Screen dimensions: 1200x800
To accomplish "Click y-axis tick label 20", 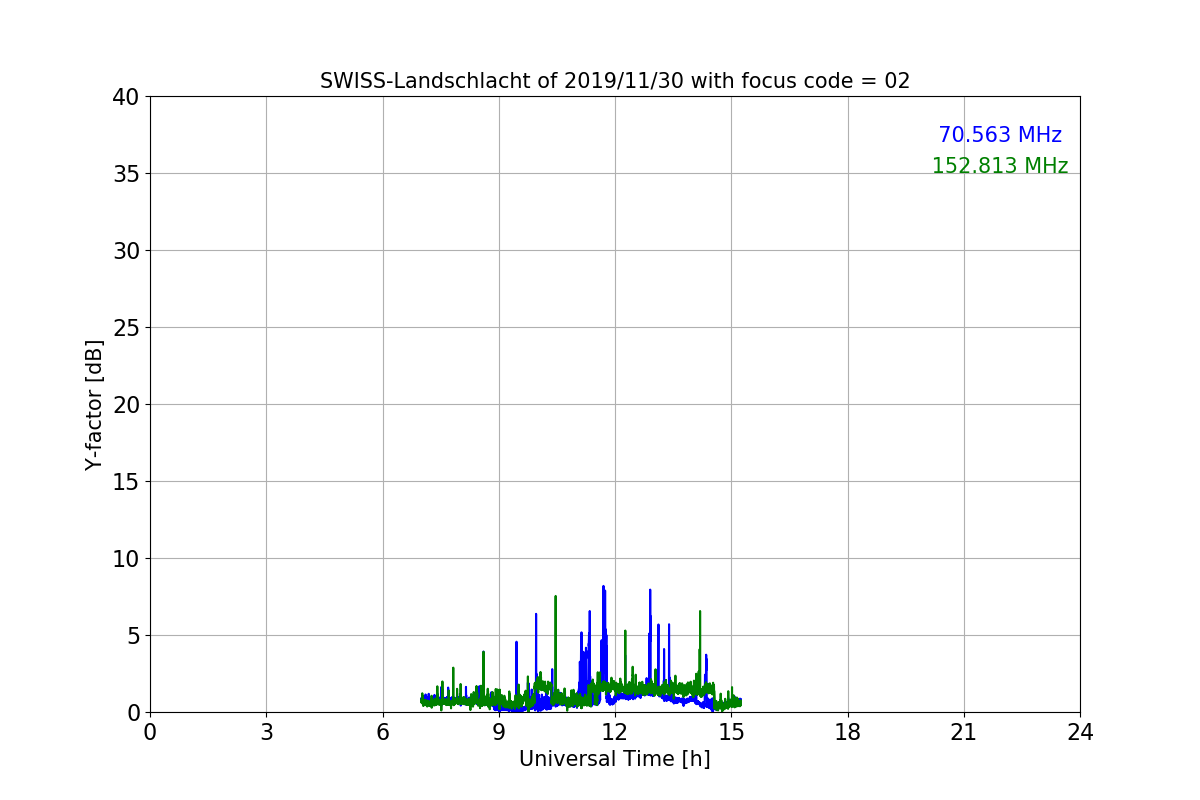I will point(125,405).
